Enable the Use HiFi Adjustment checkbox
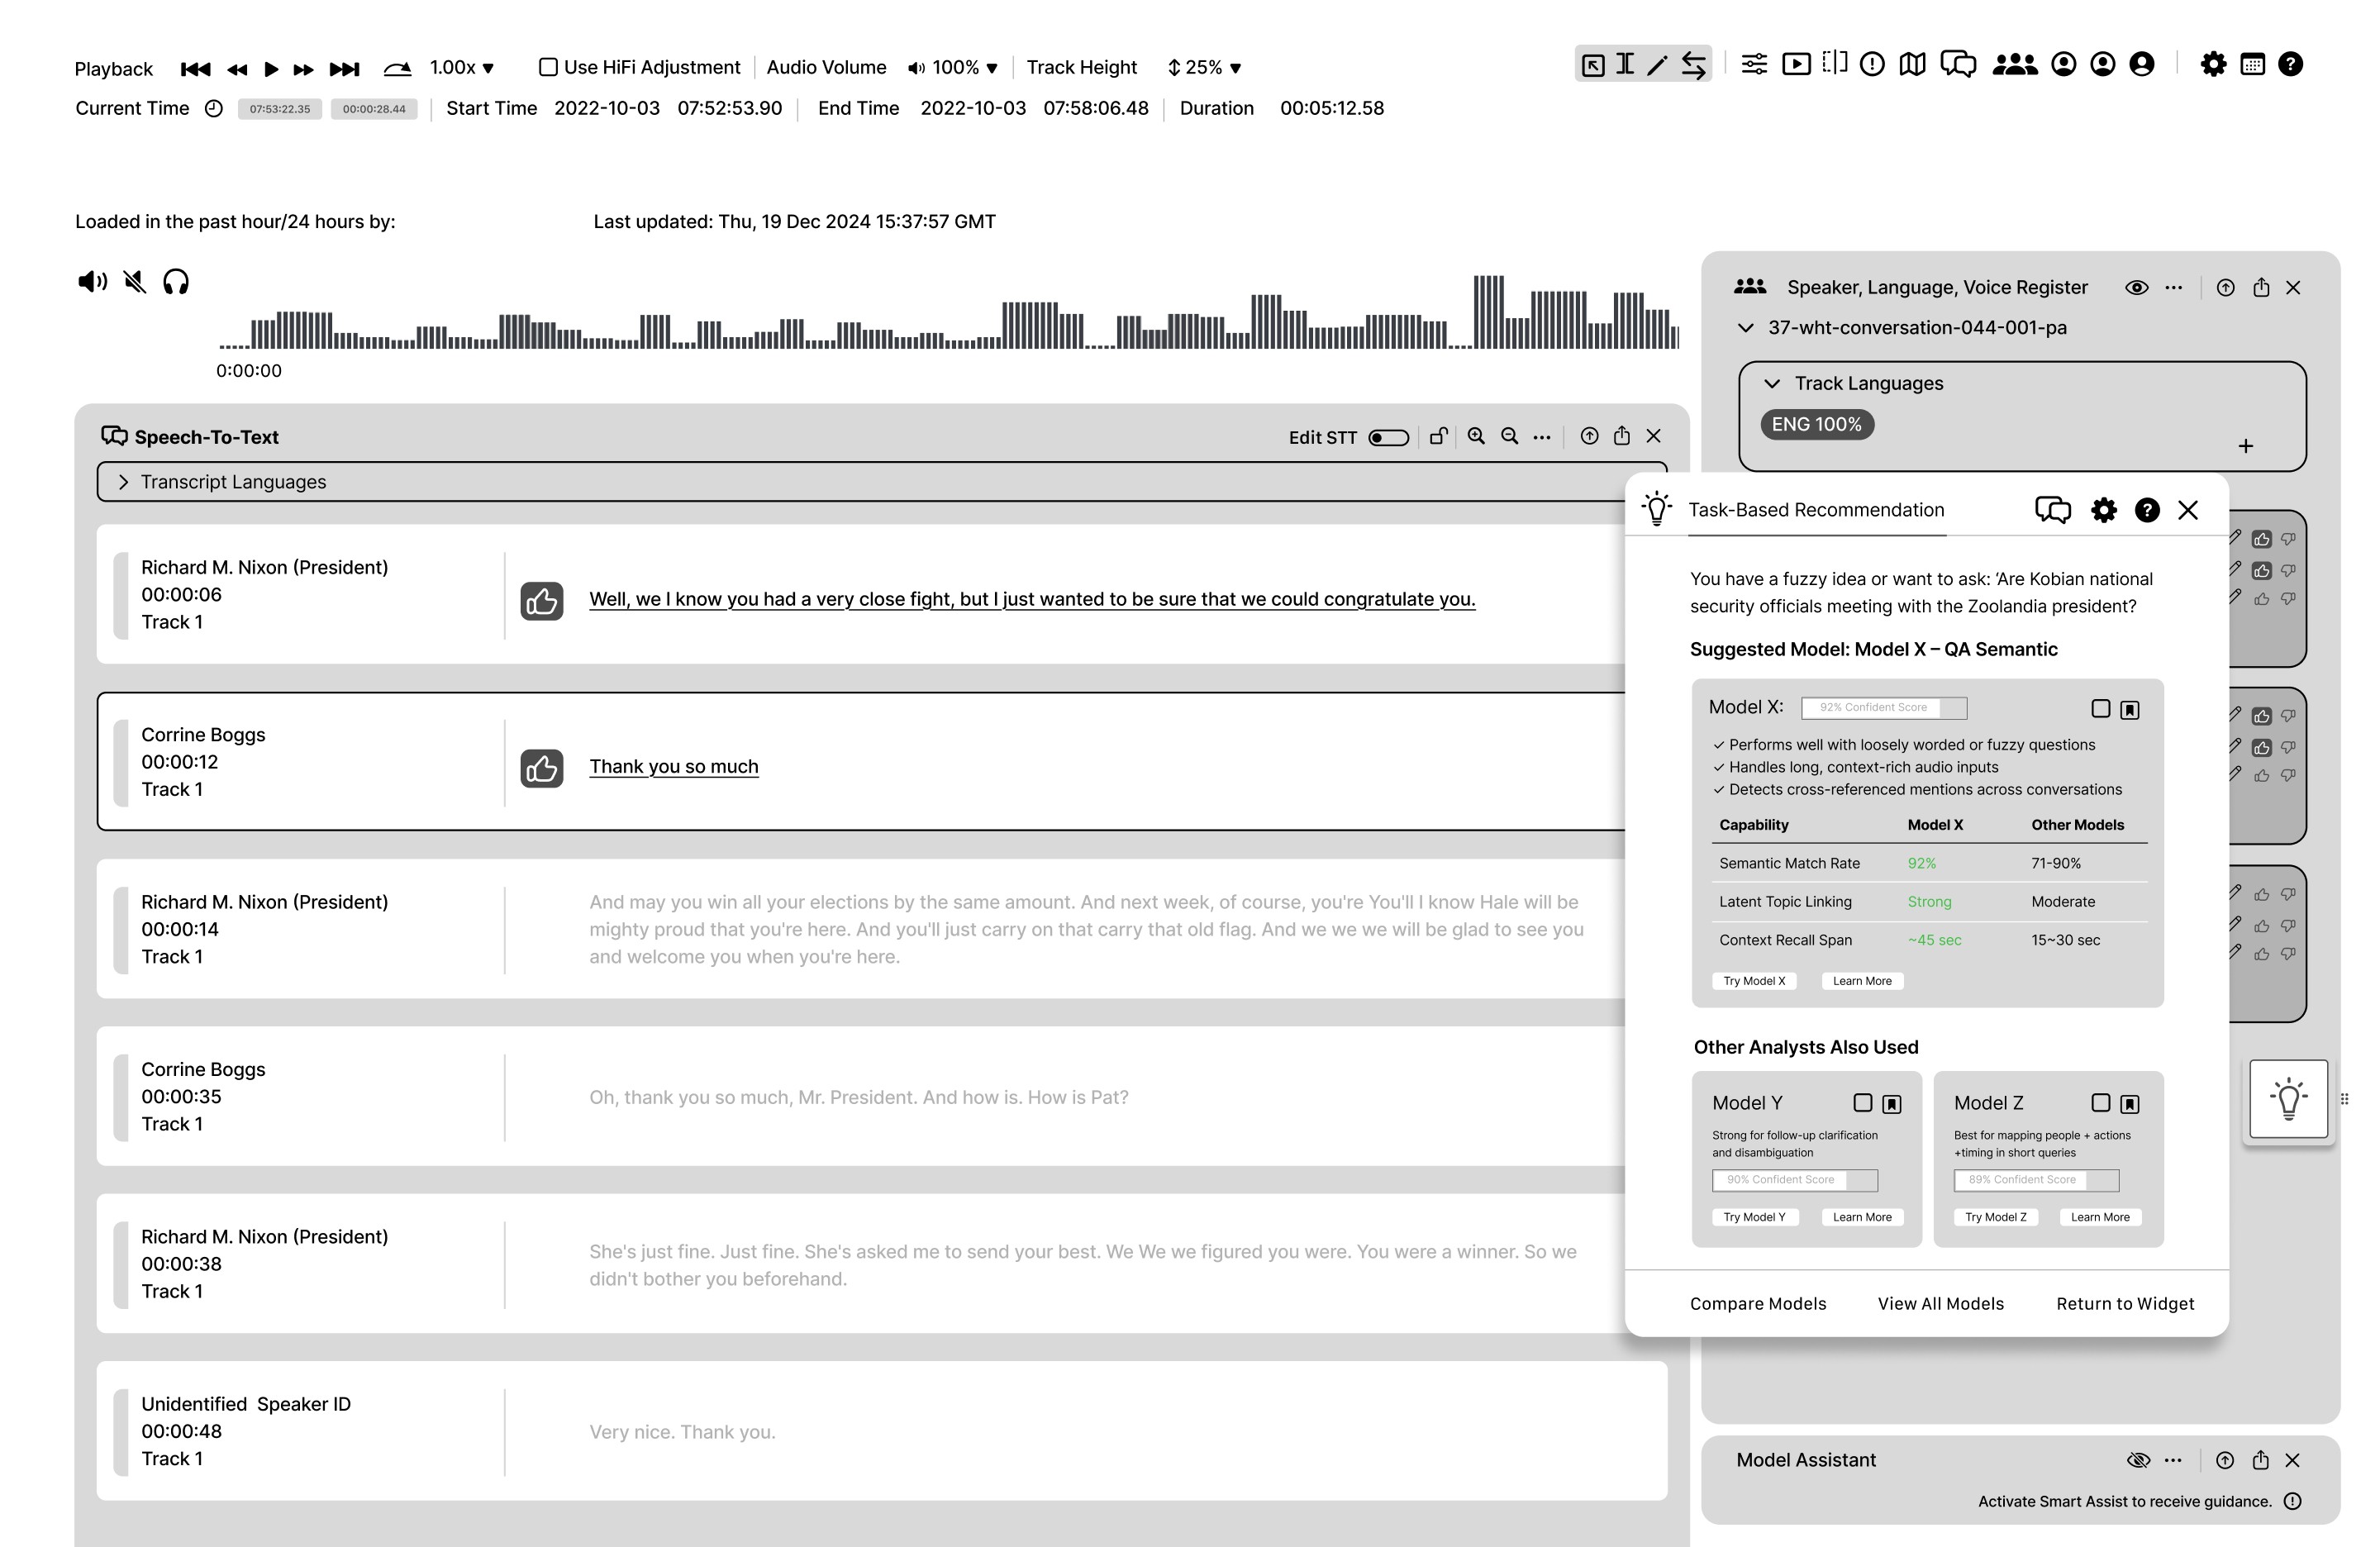 click(x=548, y=67)
